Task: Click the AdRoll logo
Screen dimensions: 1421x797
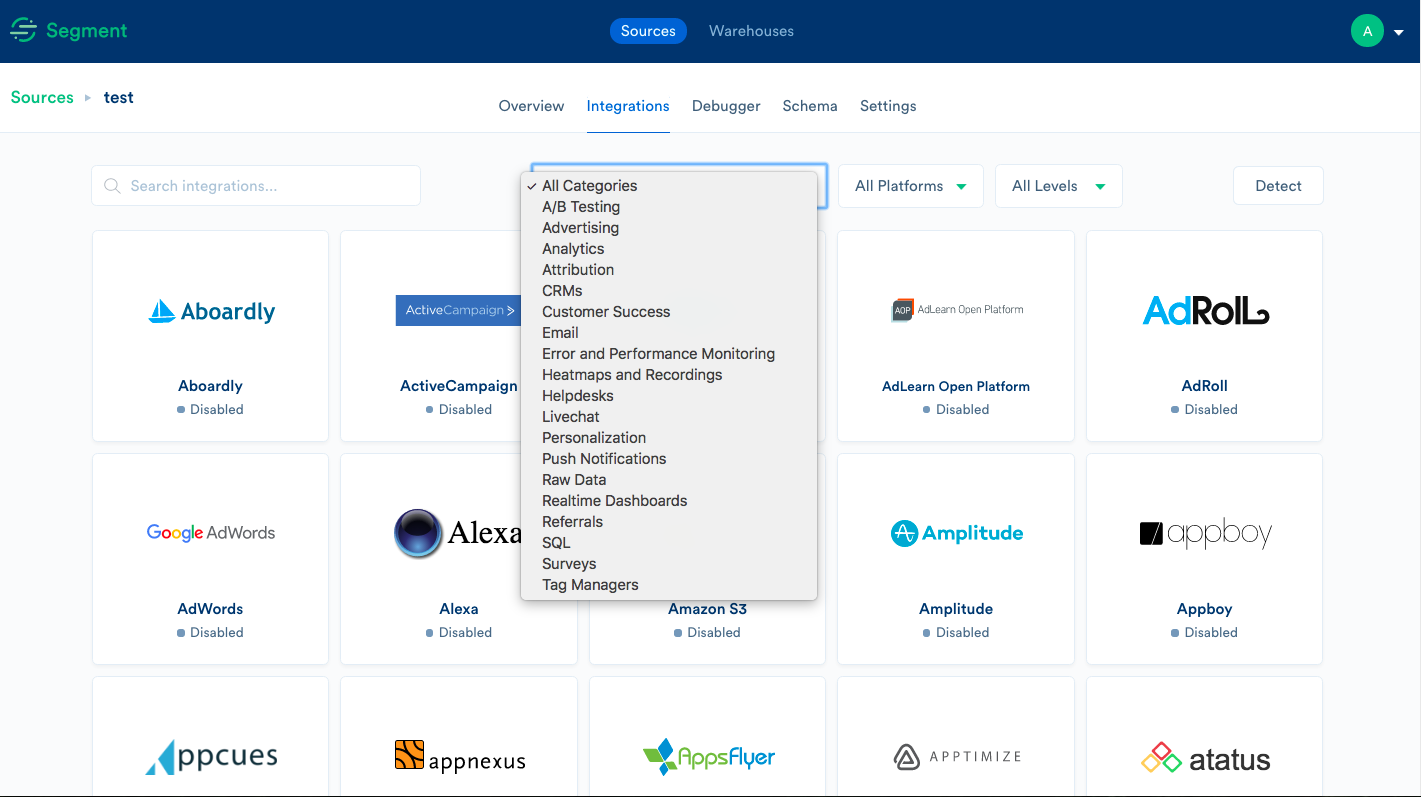Action: pyautogui.click(x=1205, y=311)
